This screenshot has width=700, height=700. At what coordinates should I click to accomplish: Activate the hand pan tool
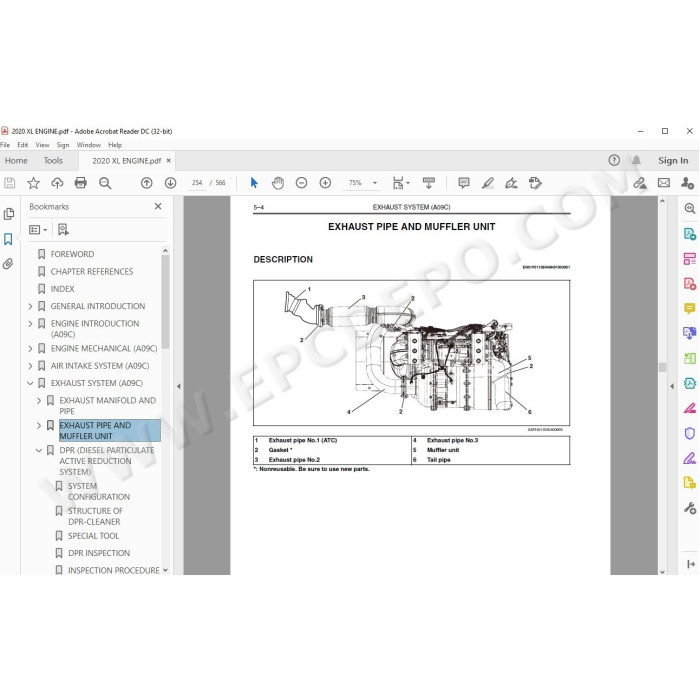coord(278,183)
